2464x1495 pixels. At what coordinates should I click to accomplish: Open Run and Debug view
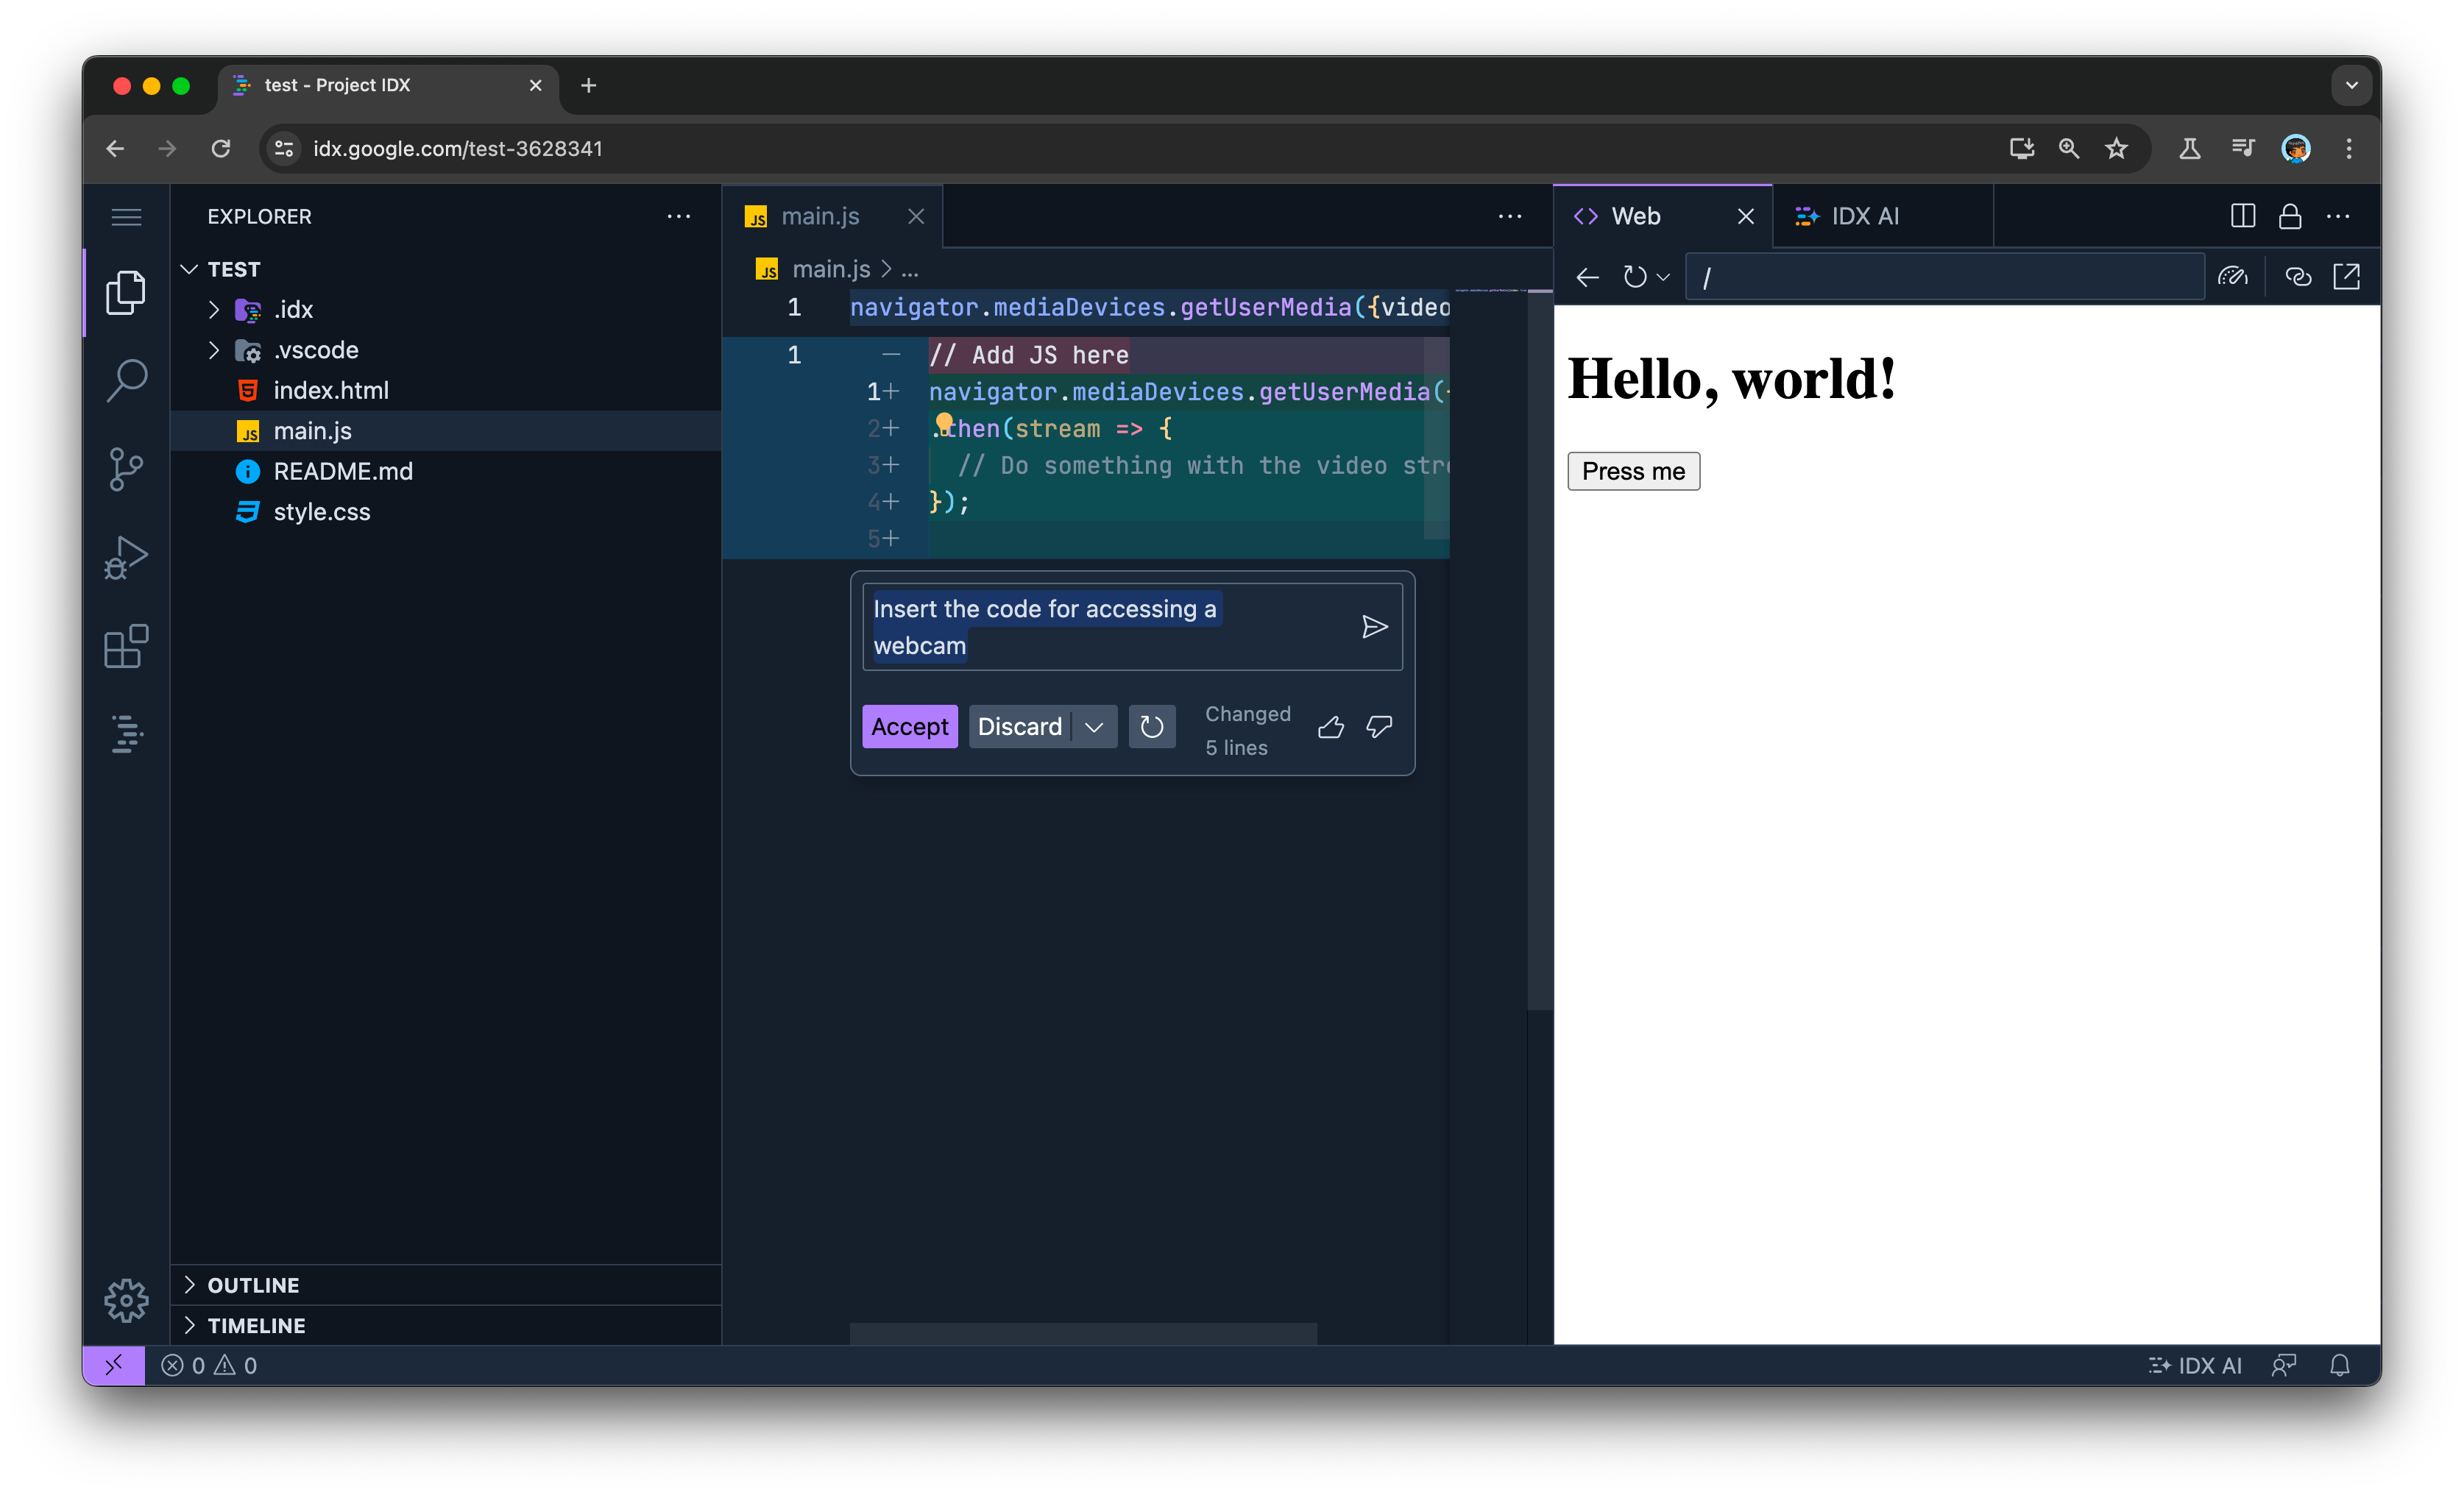click(x=126, y=557)
